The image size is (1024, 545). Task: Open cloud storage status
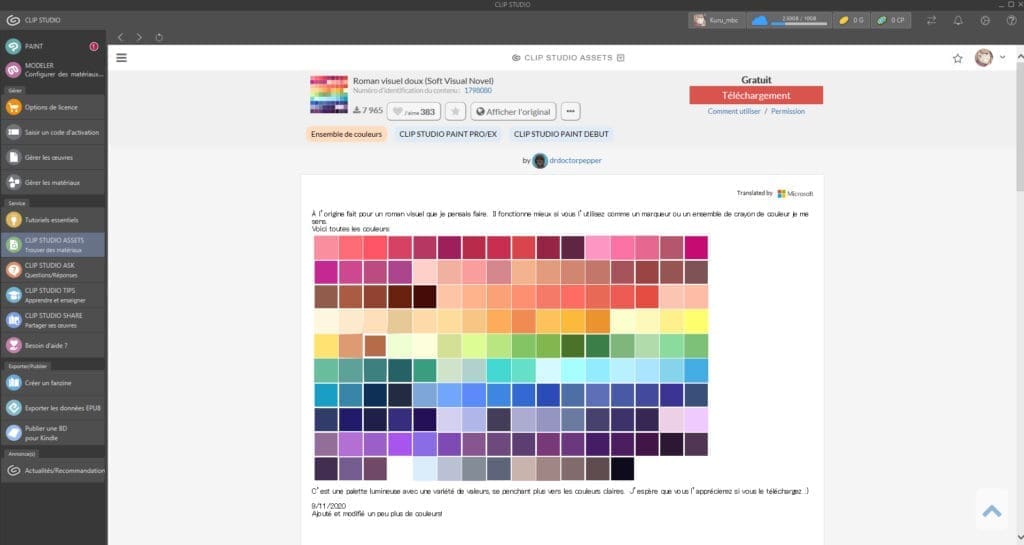(x=789, y=20)
